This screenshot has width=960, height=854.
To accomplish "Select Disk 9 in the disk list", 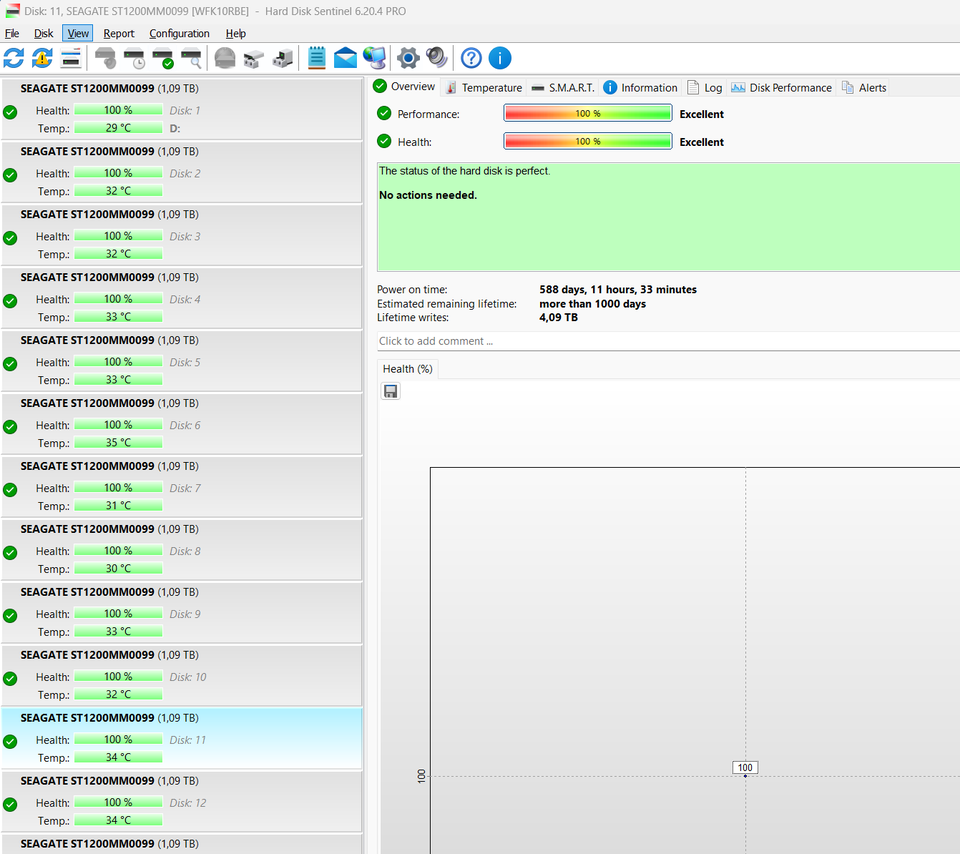I will [182, 613].
